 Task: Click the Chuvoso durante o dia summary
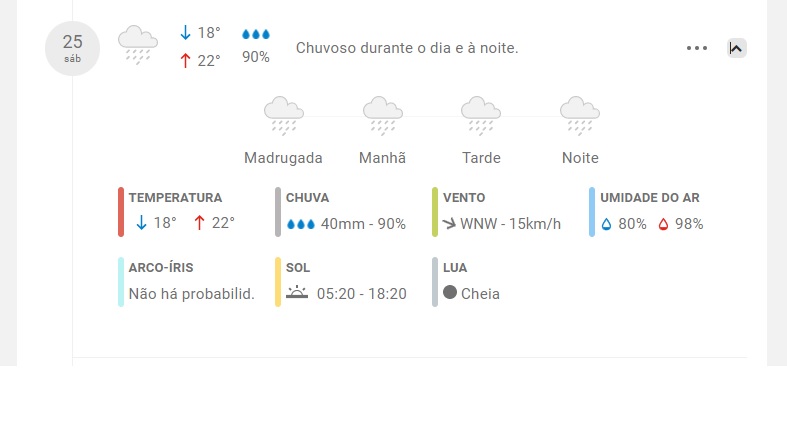coord(407,48)
